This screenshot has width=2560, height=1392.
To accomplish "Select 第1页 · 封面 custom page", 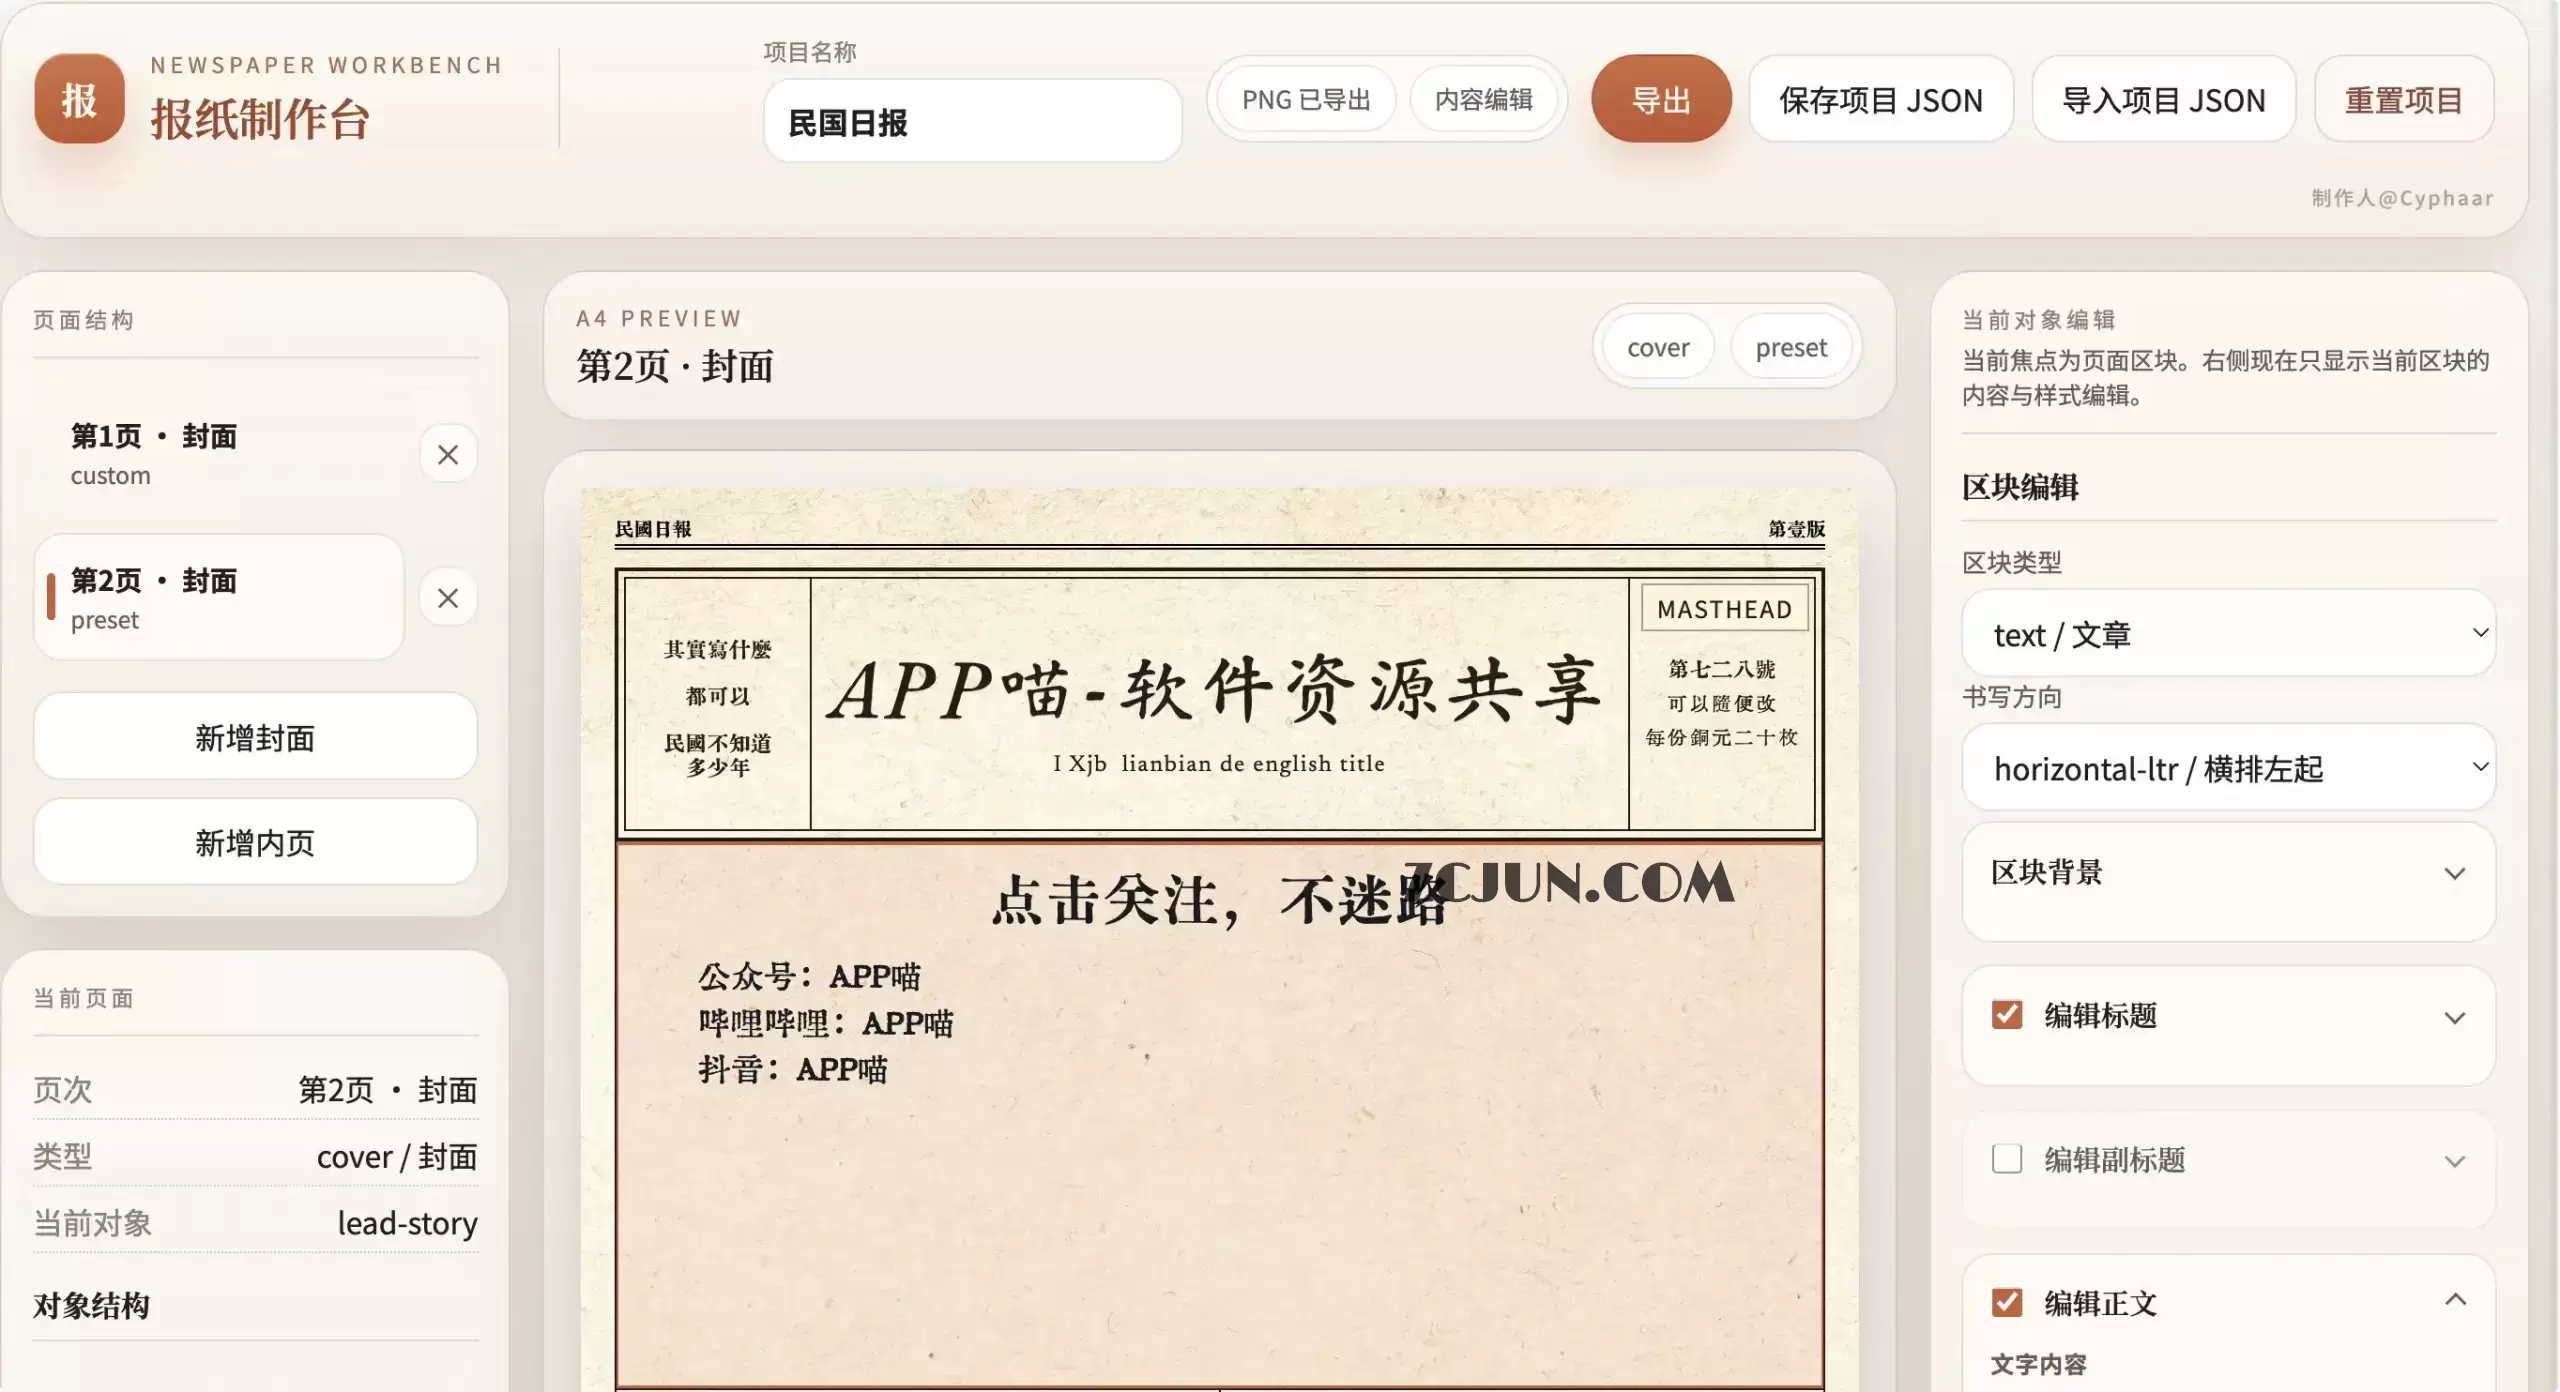I will [218, 454].
